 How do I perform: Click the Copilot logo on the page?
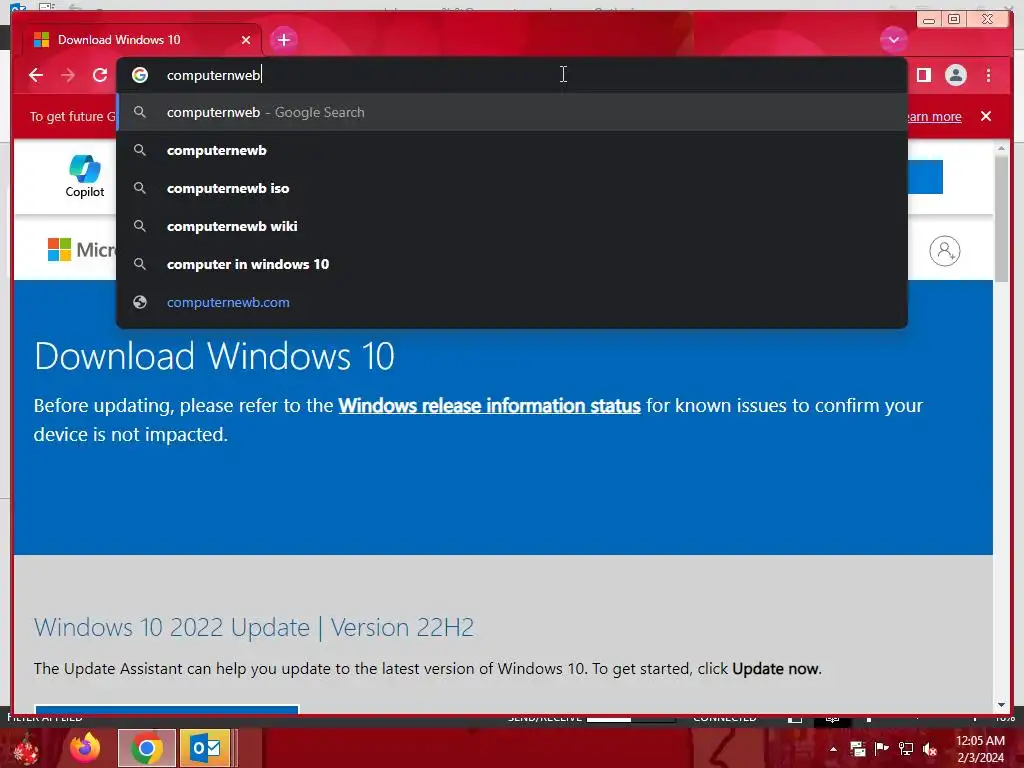[85, 176]
